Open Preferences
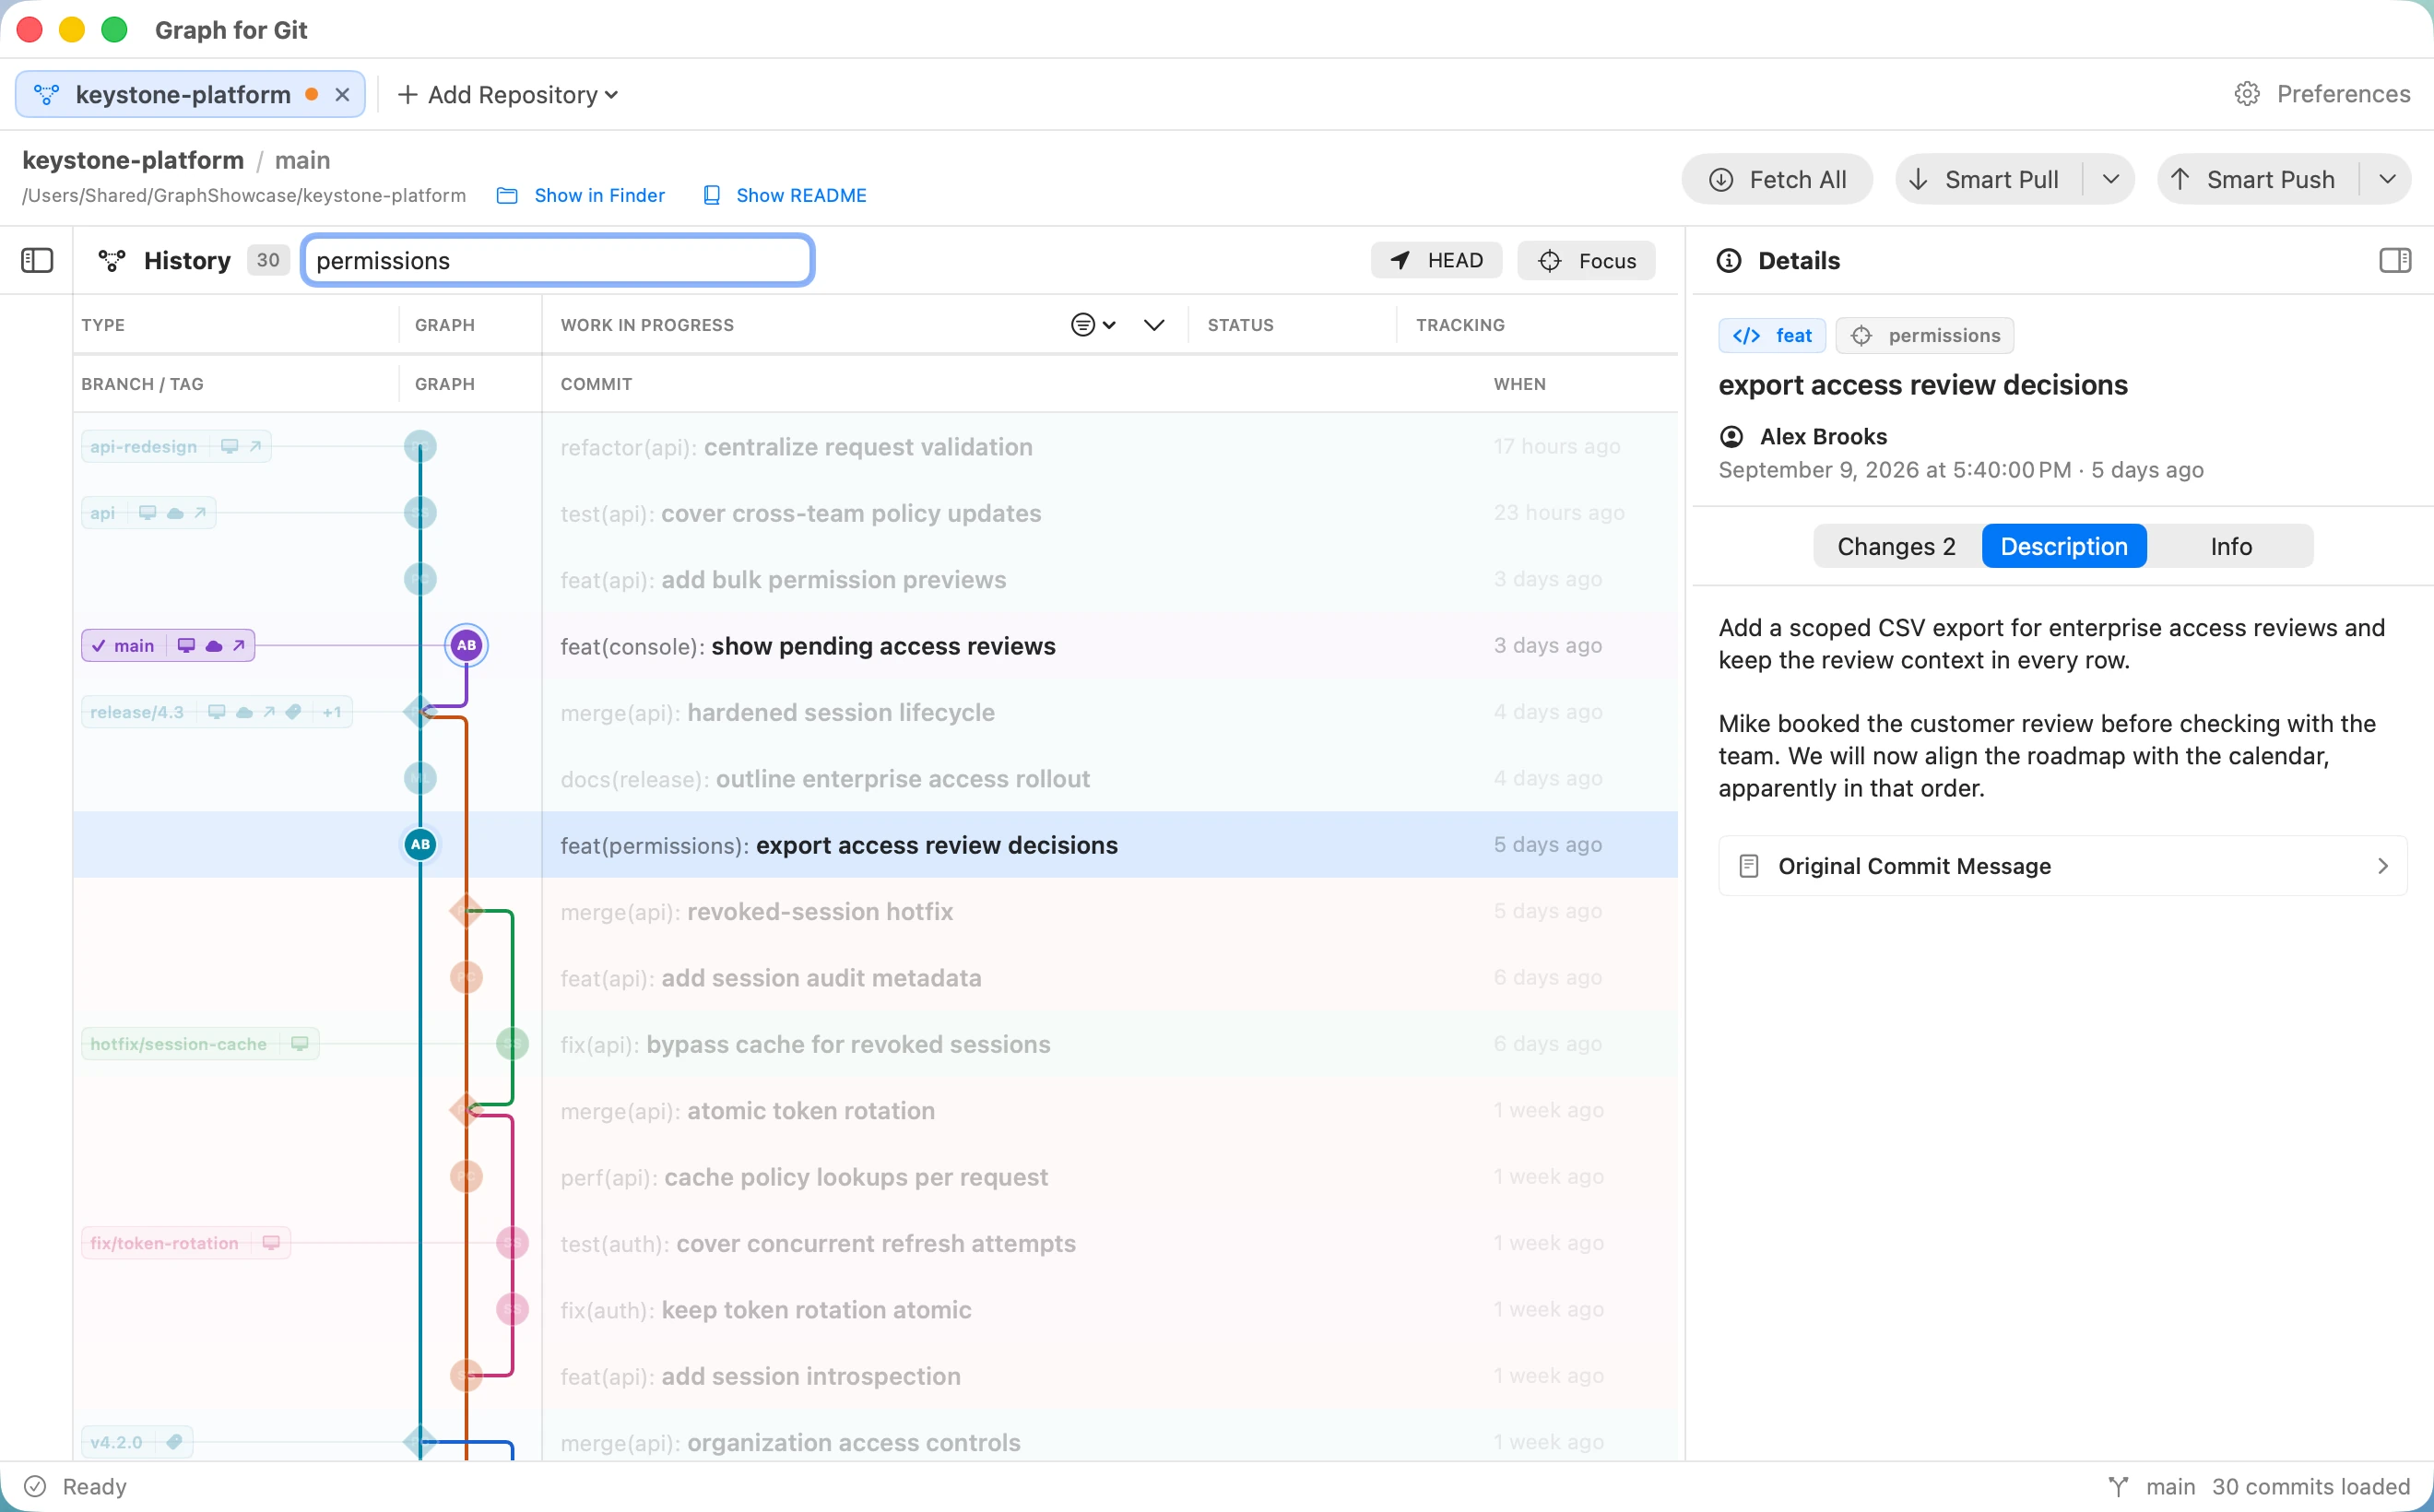Viewport: 2434px width, 1512px height. [x=2322, y=94]
